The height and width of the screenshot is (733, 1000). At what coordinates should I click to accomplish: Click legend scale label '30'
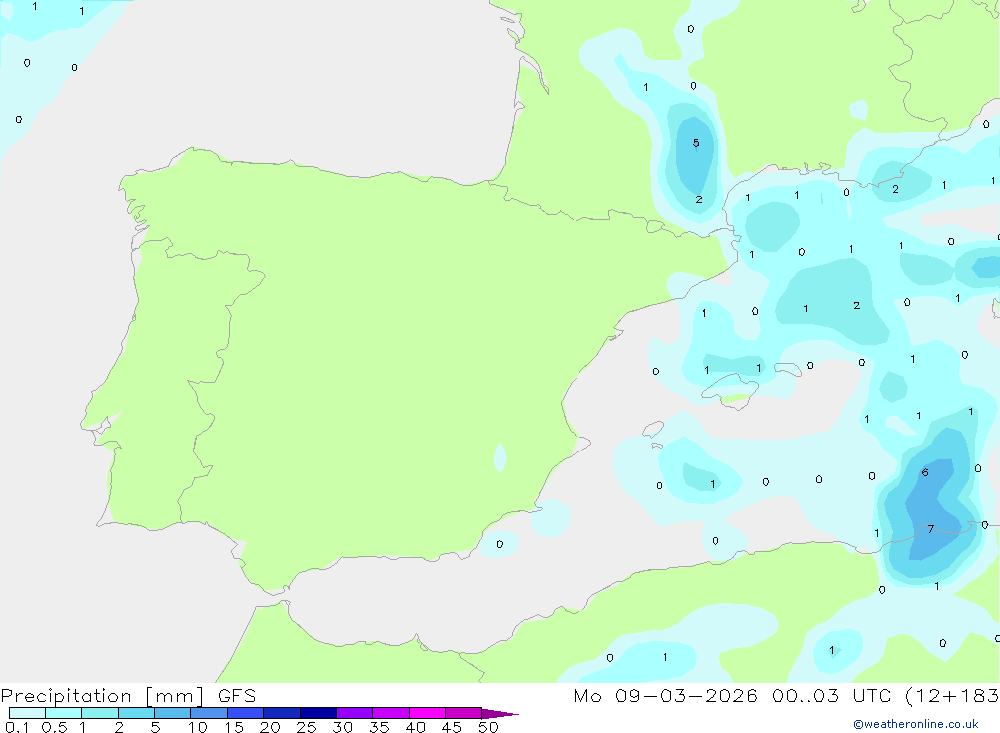tap(343, 727)
